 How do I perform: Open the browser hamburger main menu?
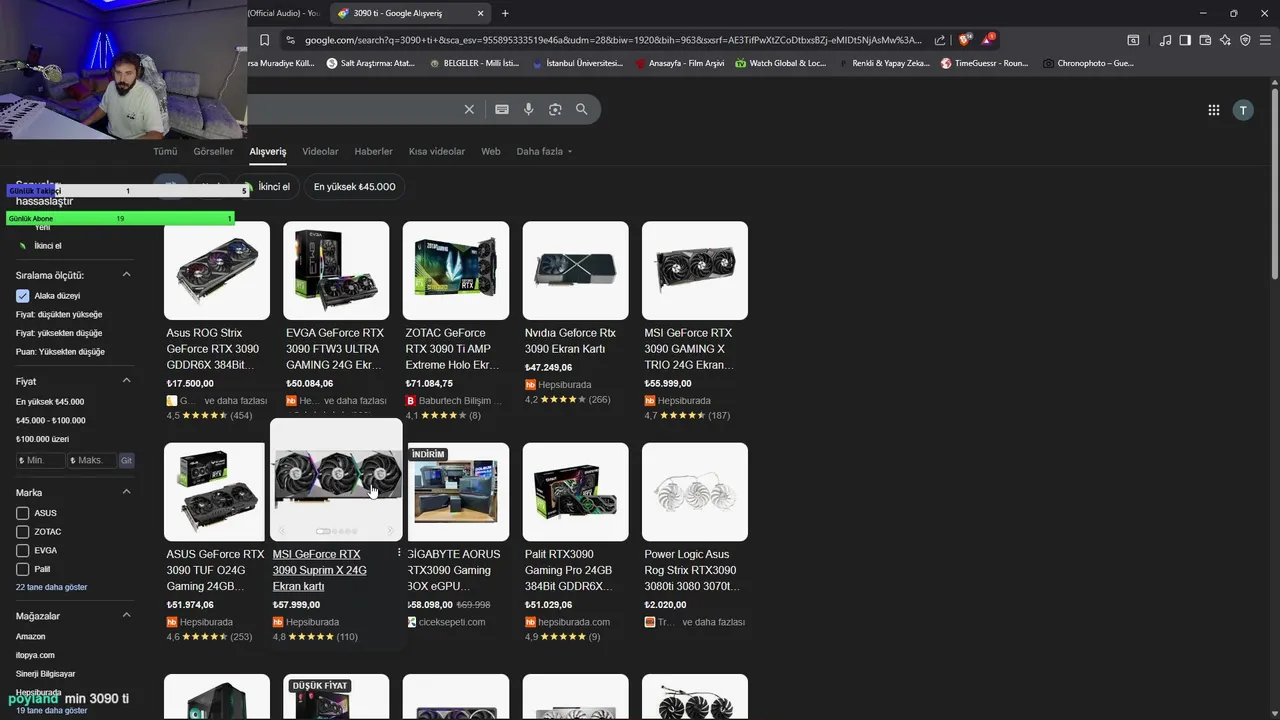pos(1265,40)
